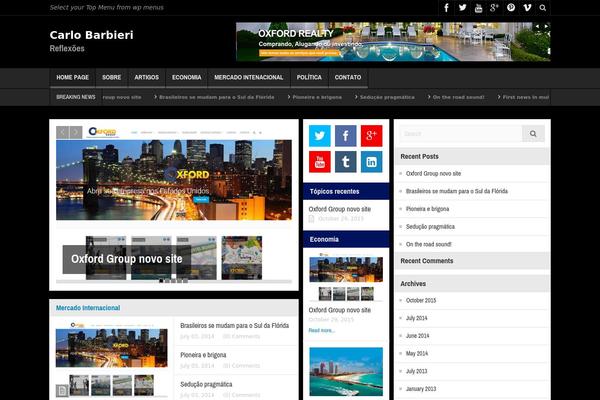The image size is (600, 400).
Task: Open the June 2014 archive
Action: pos(417,336)
